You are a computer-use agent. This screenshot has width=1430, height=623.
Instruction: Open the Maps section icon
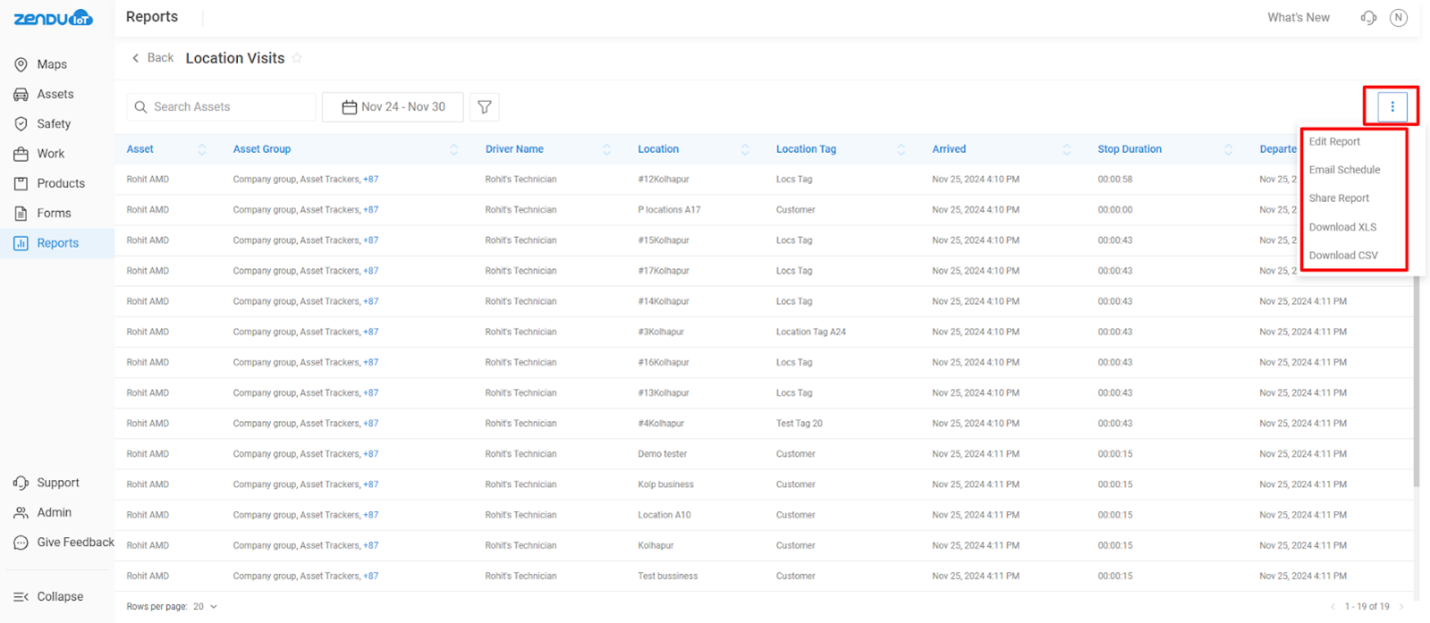coord(21,65)
